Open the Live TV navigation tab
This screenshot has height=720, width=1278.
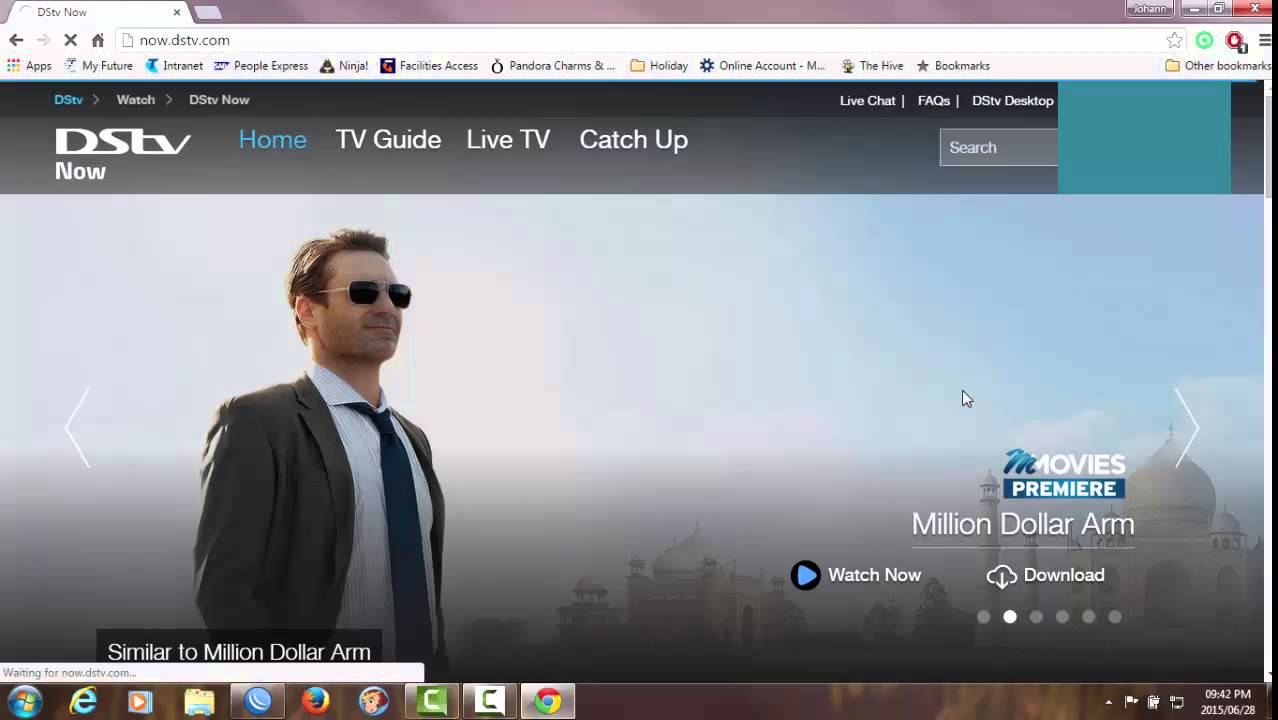click(x=508, y=139)
